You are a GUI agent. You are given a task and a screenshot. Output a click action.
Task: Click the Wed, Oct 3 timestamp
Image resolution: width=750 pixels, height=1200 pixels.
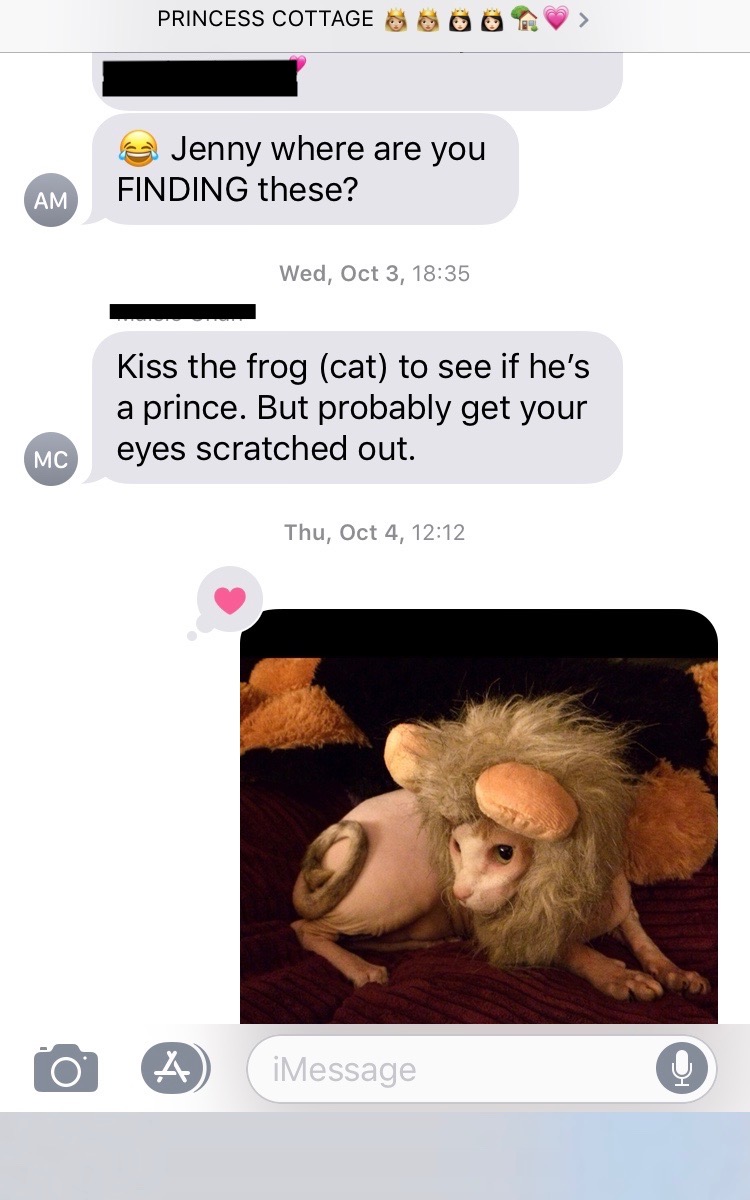(x=374, y=273)
